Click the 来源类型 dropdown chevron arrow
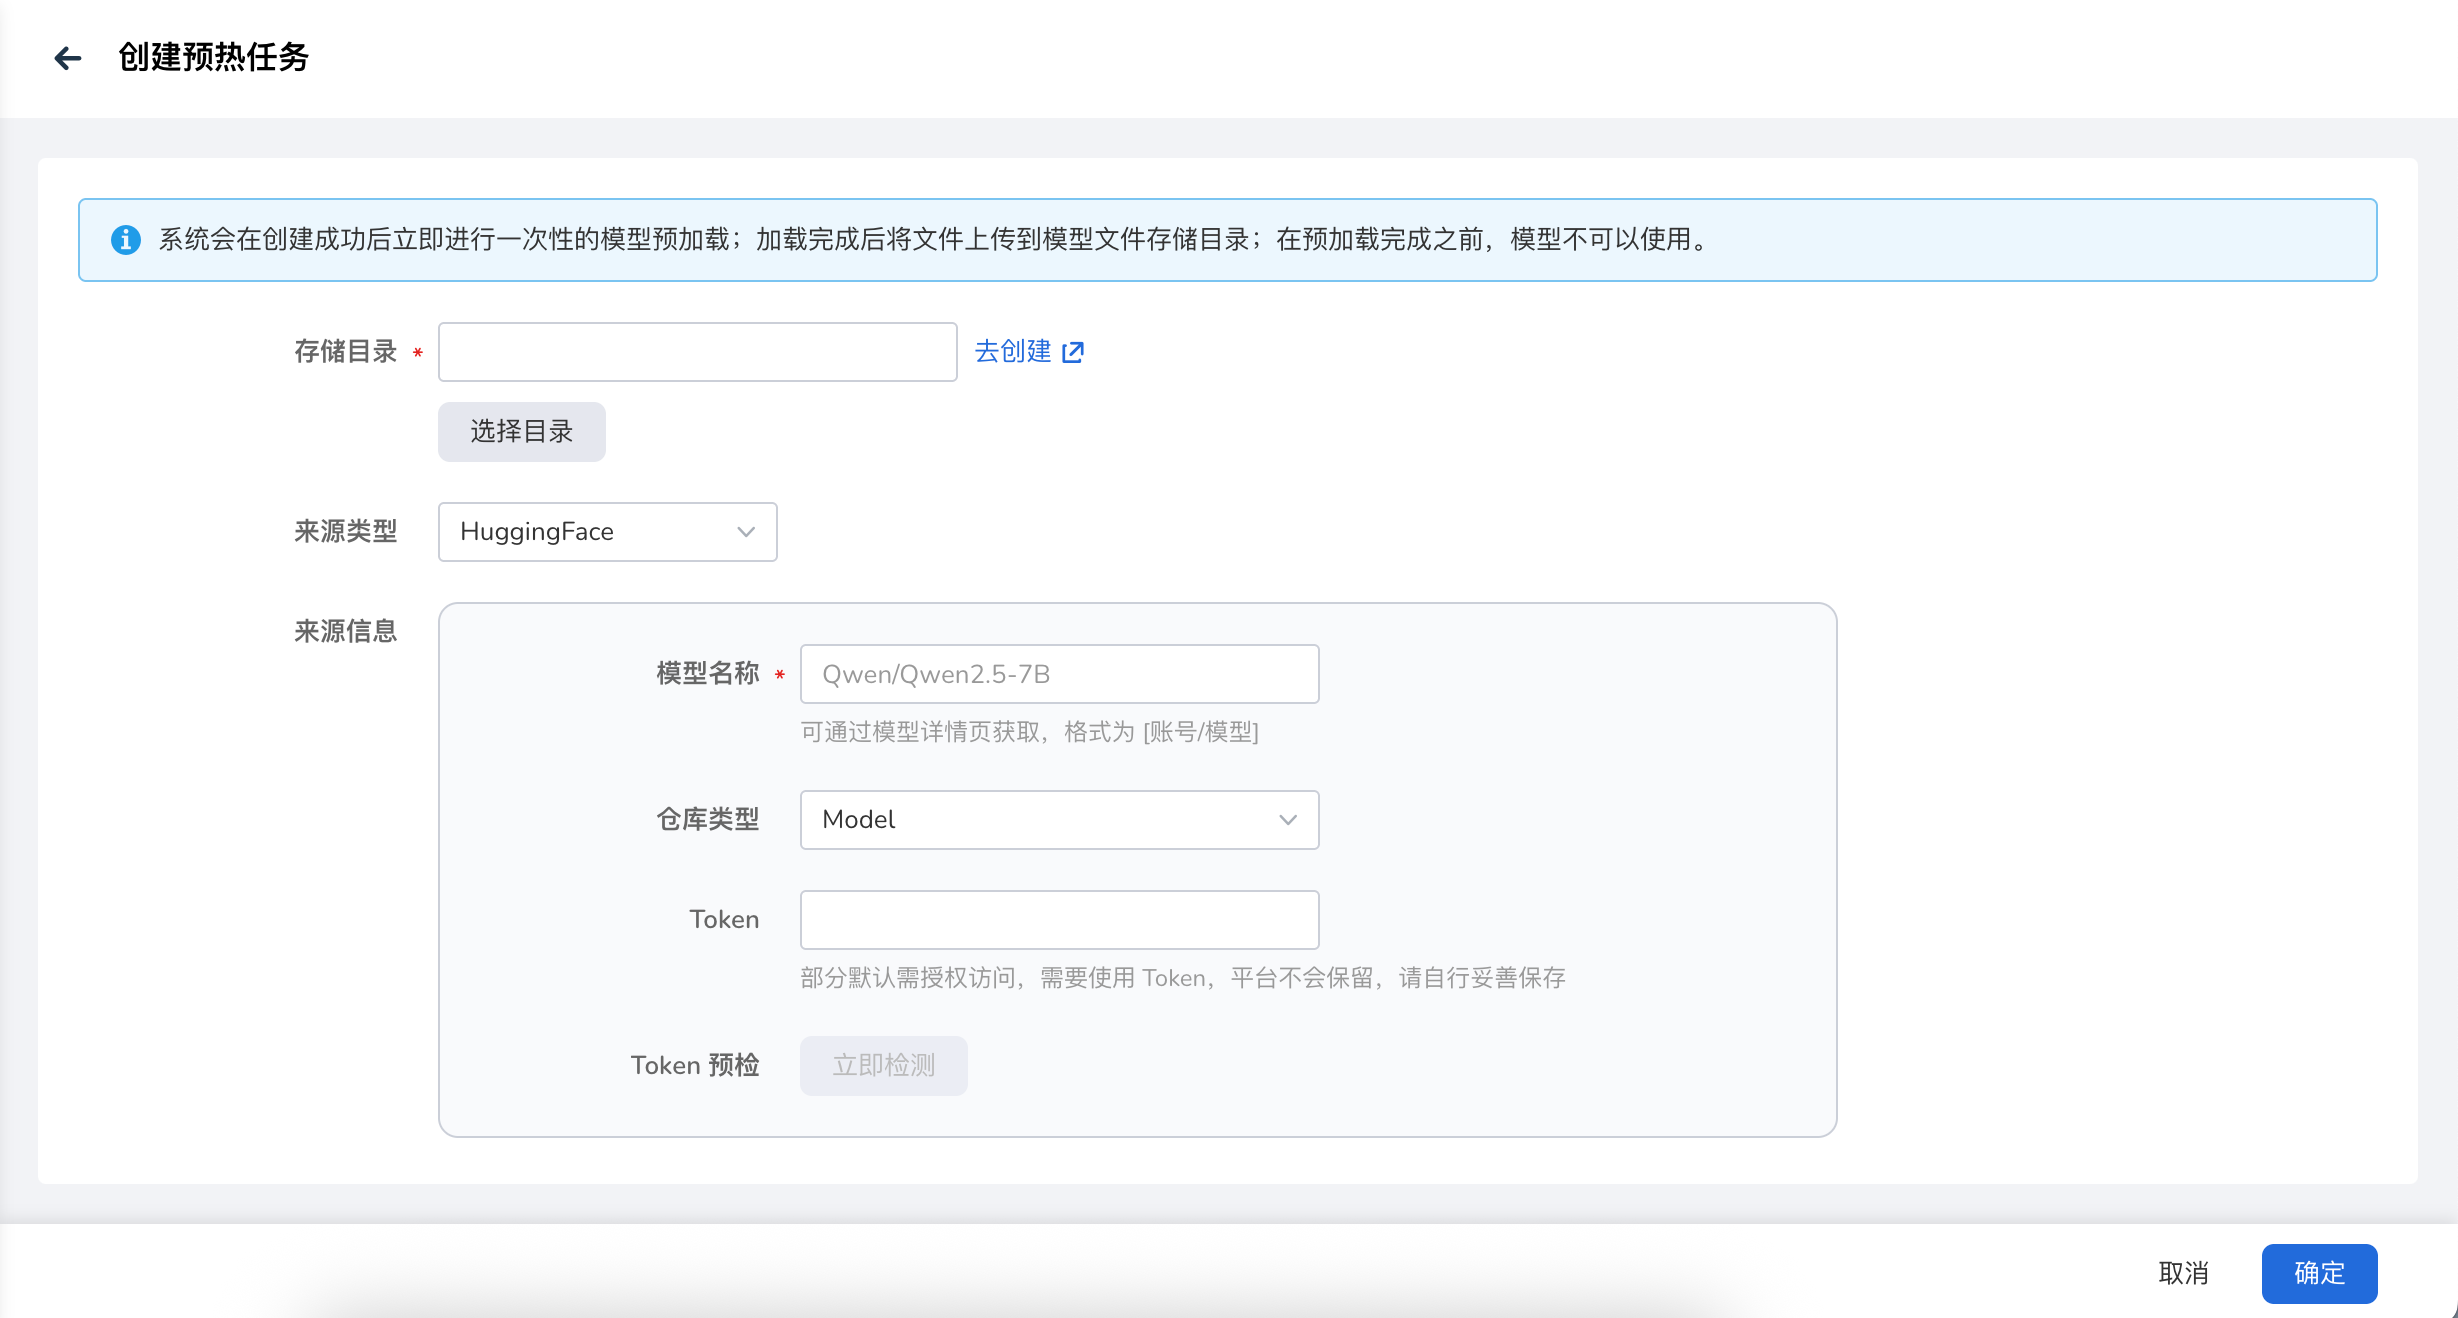This screenshot has width=2458, height=1318. pos(745,532)
